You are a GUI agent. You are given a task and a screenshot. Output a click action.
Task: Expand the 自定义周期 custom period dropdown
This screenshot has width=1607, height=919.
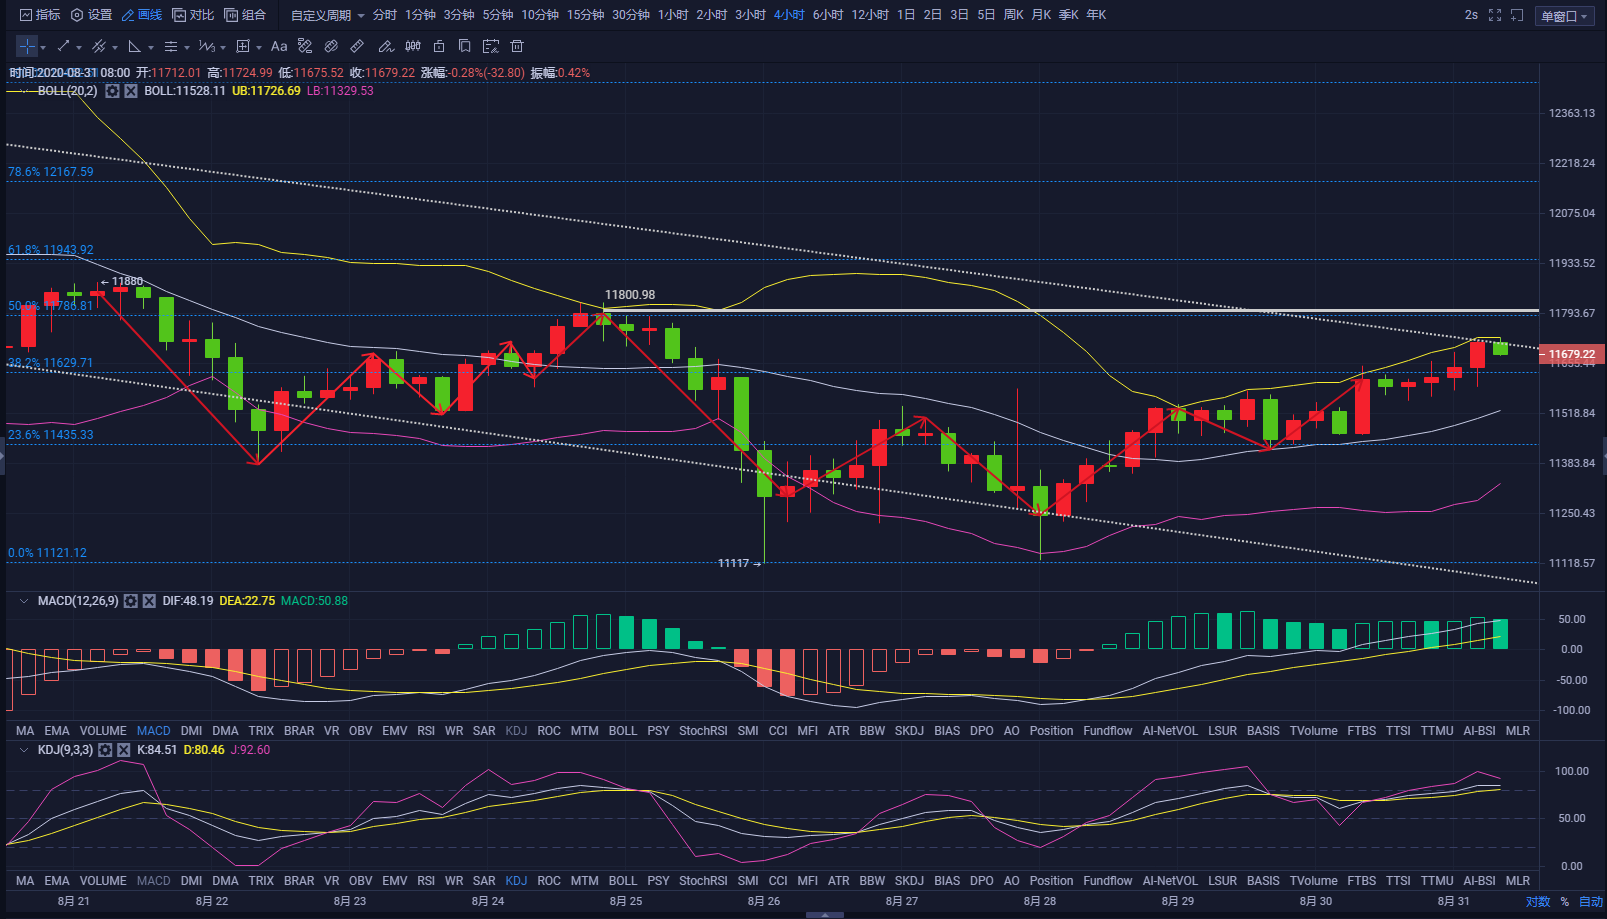tap(328, 15)
